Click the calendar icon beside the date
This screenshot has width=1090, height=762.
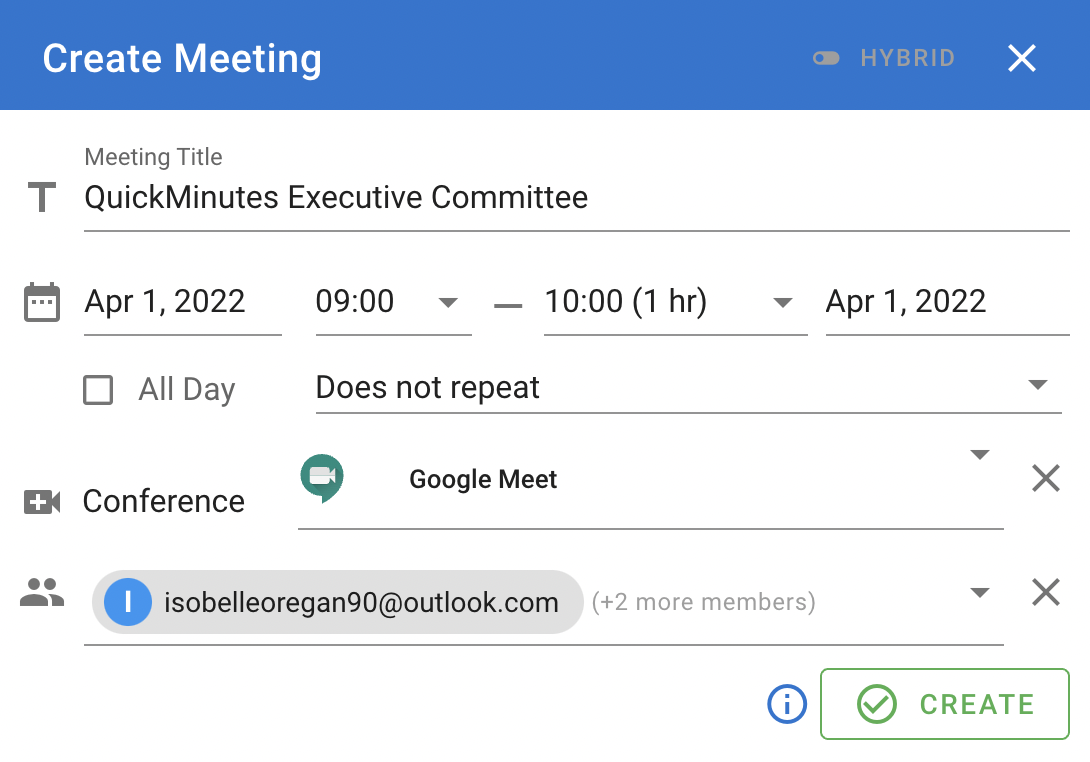(42, 302)
